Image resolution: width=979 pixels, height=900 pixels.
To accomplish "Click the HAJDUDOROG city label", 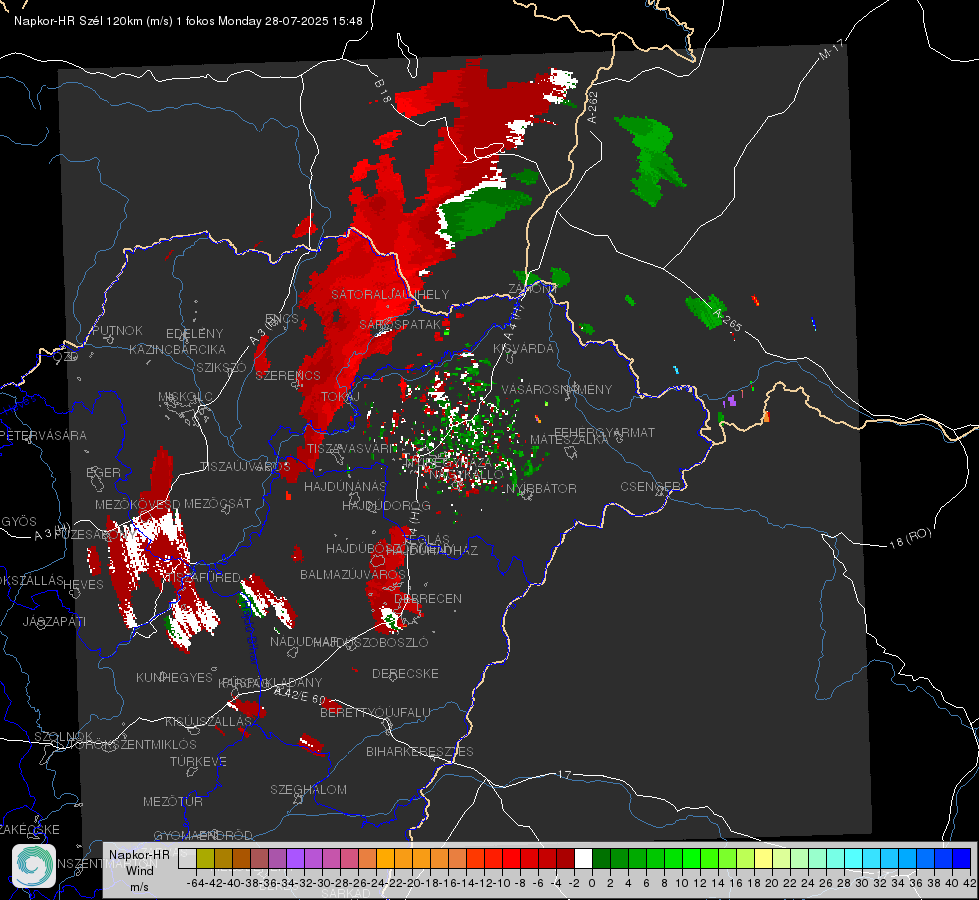I will click(386, 505).
